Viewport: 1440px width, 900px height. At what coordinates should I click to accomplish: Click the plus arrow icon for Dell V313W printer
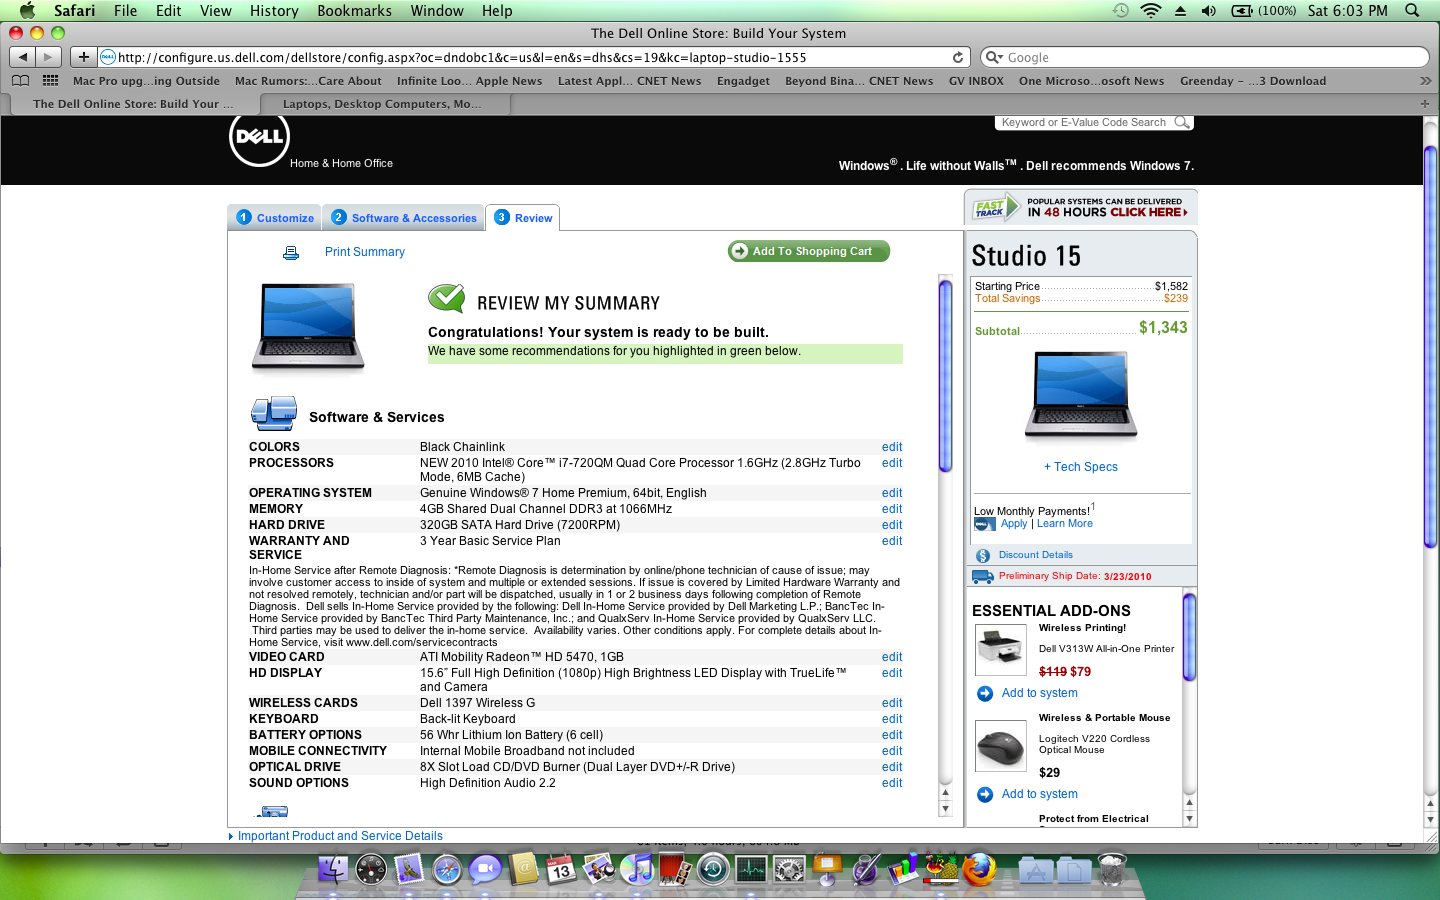(985, 693)
